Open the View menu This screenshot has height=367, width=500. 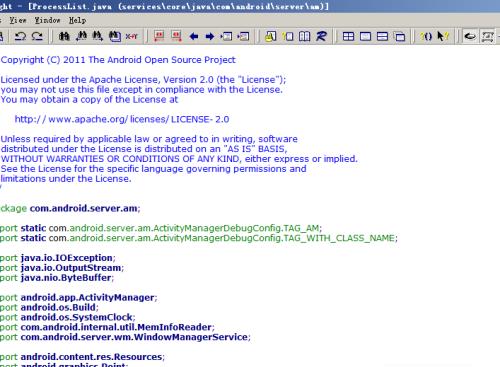(18, 20)
